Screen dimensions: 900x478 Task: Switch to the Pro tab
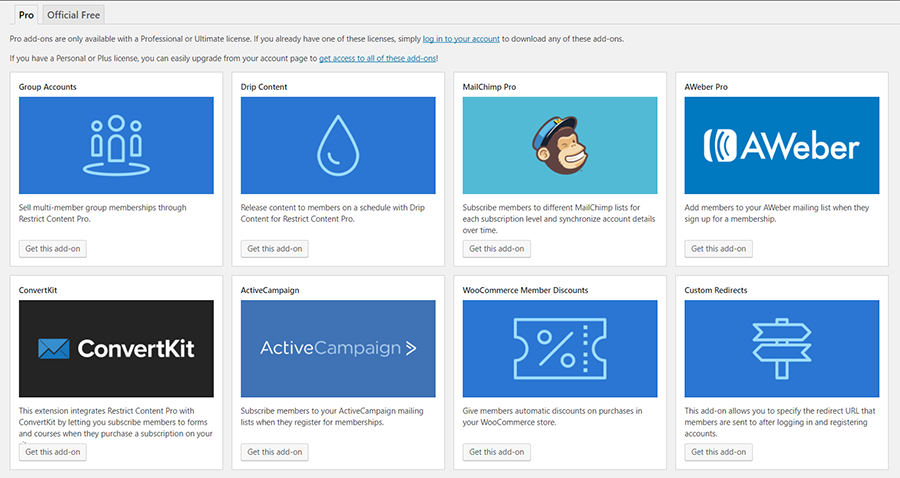click(26, 15)
